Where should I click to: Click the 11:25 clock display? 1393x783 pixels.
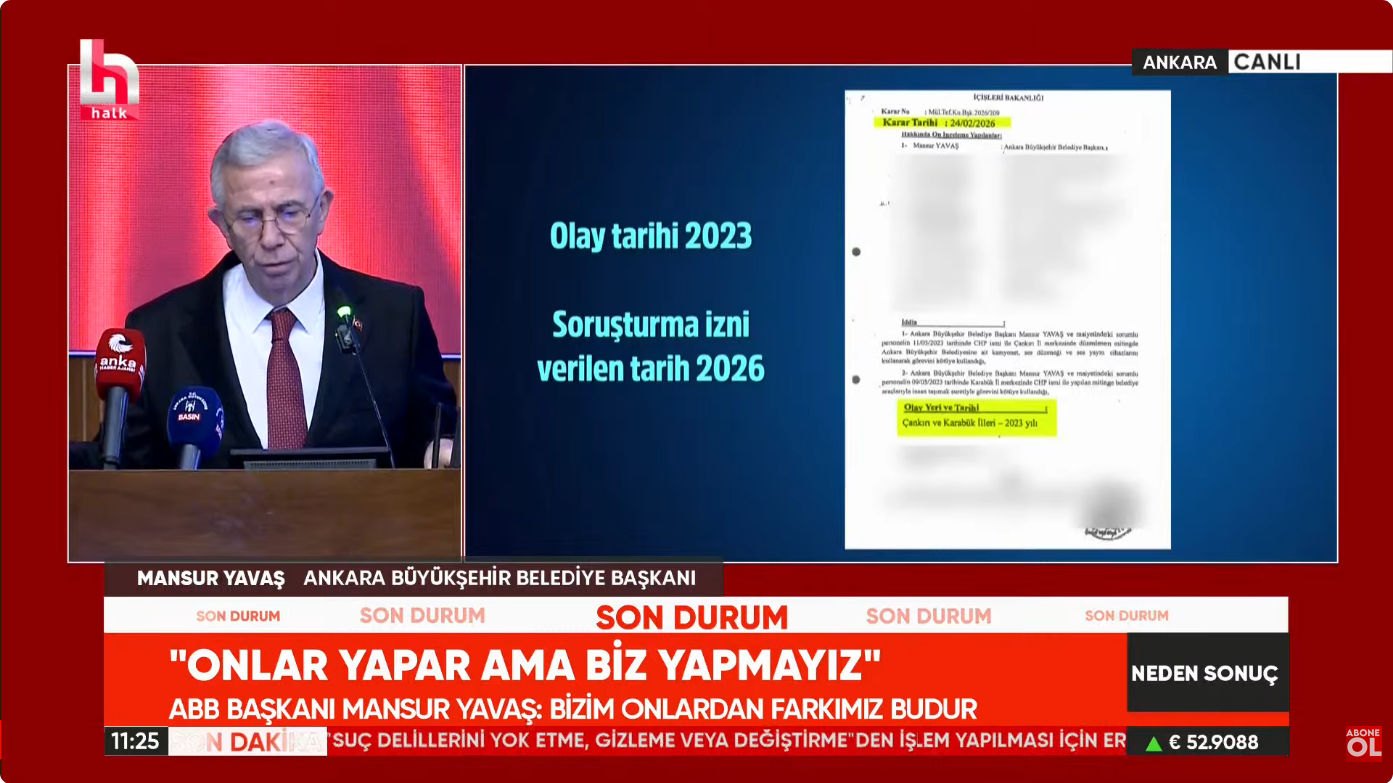tap(137, 742)
